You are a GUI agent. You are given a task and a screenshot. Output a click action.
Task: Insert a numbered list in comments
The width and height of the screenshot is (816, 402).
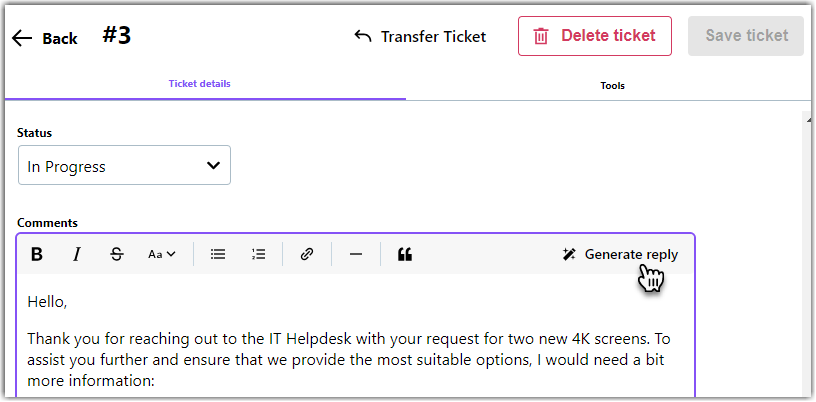[258, 254]
